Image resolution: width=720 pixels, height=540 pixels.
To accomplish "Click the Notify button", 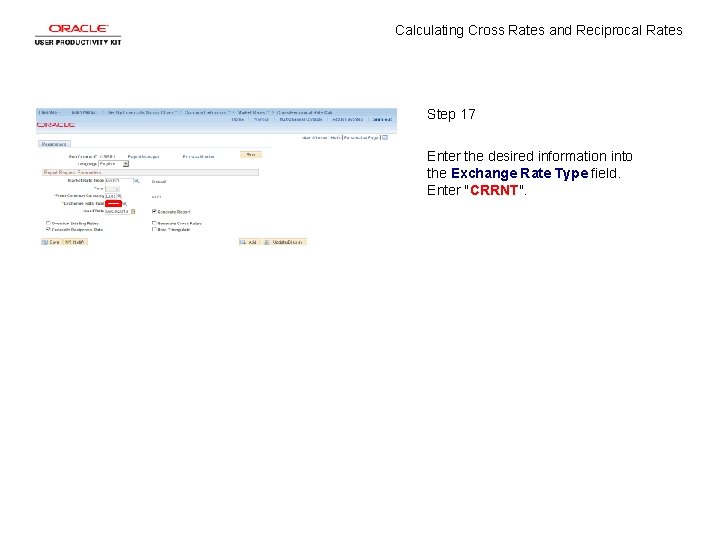I will (75, 242).
